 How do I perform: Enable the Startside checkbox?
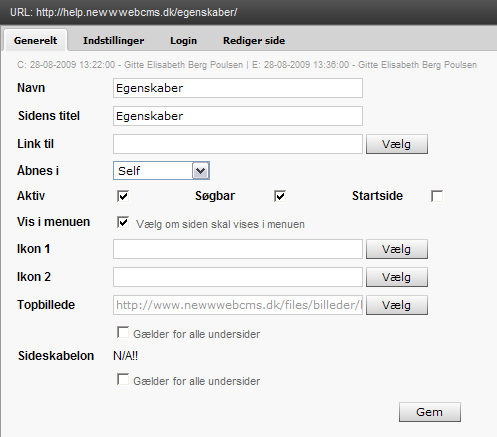[x=437, y=196]
